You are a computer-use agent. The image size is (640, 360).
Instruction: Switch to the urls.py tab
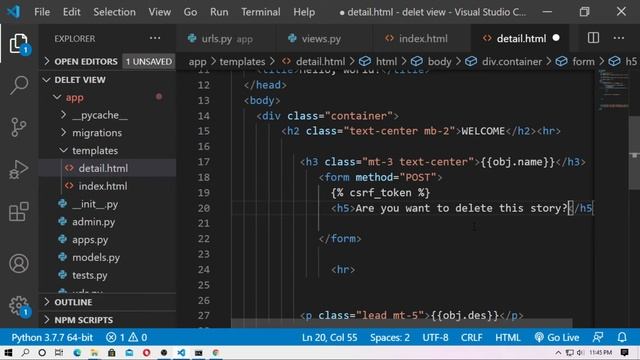tap(226, 39)
